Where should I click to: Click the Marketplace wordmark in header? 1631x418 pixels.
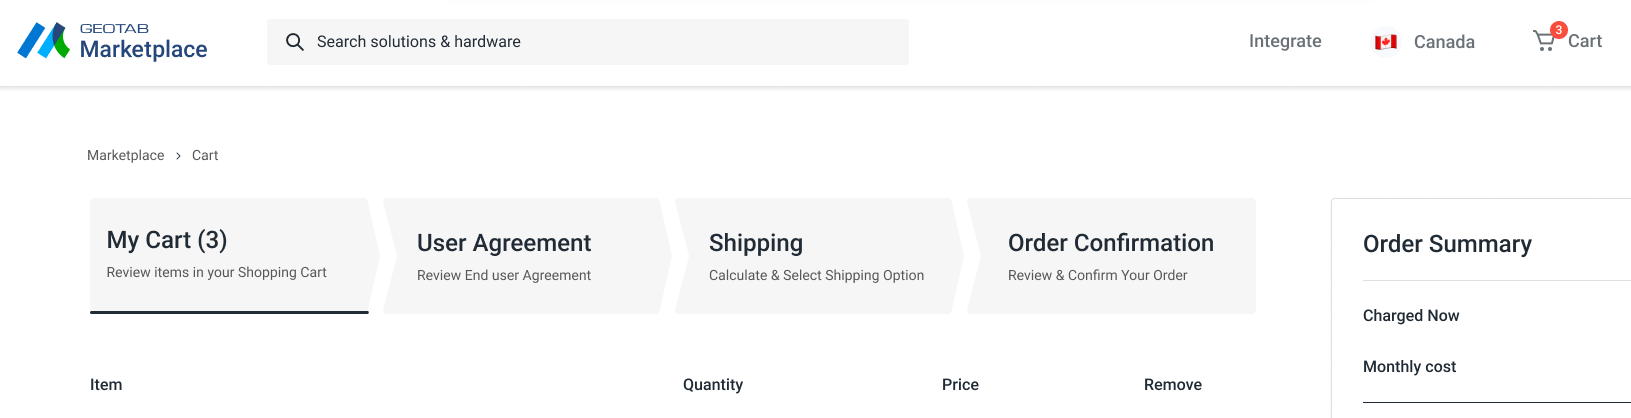143,49
